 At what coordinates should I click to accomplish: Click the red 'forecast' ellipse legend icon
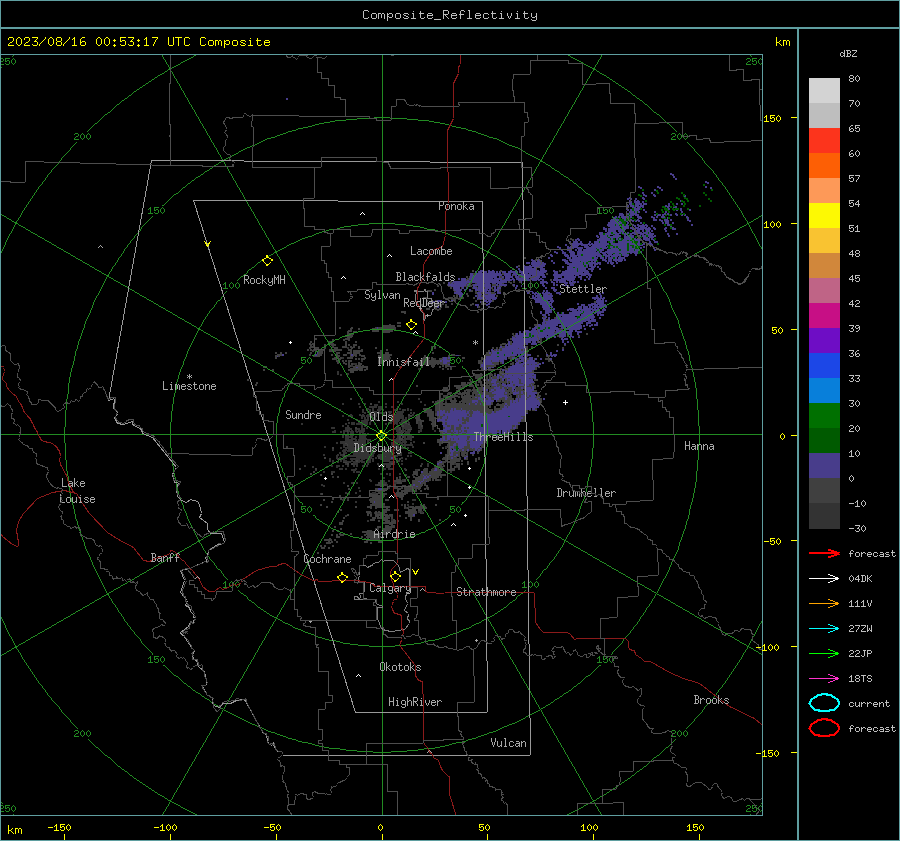coord(824,728)
